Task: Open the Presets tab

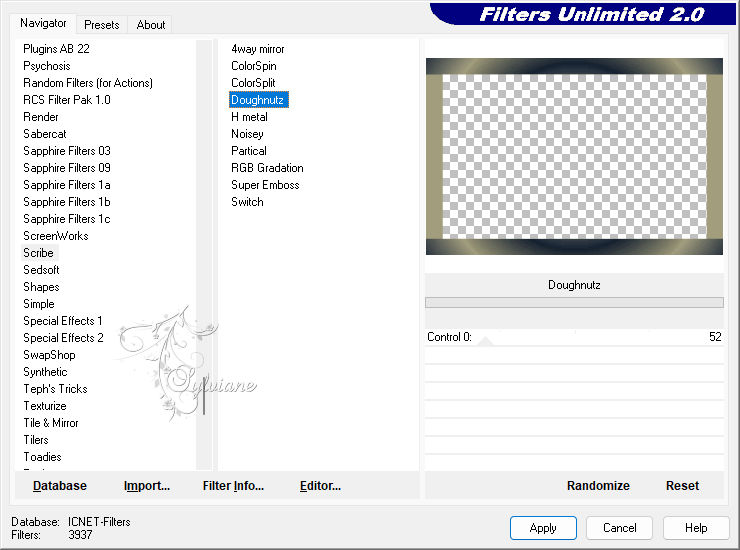Action: [x=101, y=25]
